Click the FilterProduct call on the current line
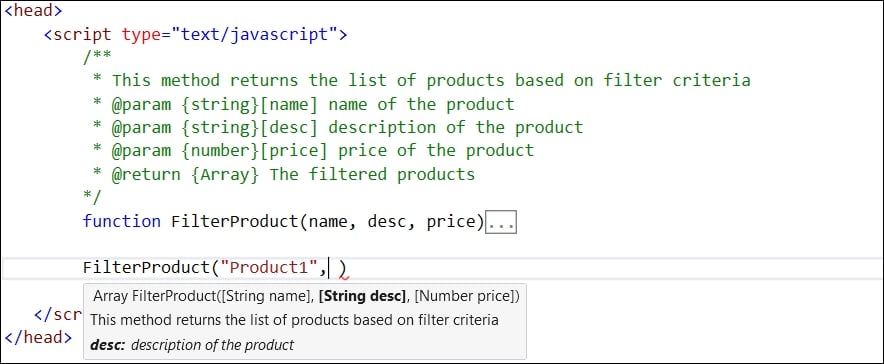Image resolution: width=884 pixels, height=364 pixels. 146,268
